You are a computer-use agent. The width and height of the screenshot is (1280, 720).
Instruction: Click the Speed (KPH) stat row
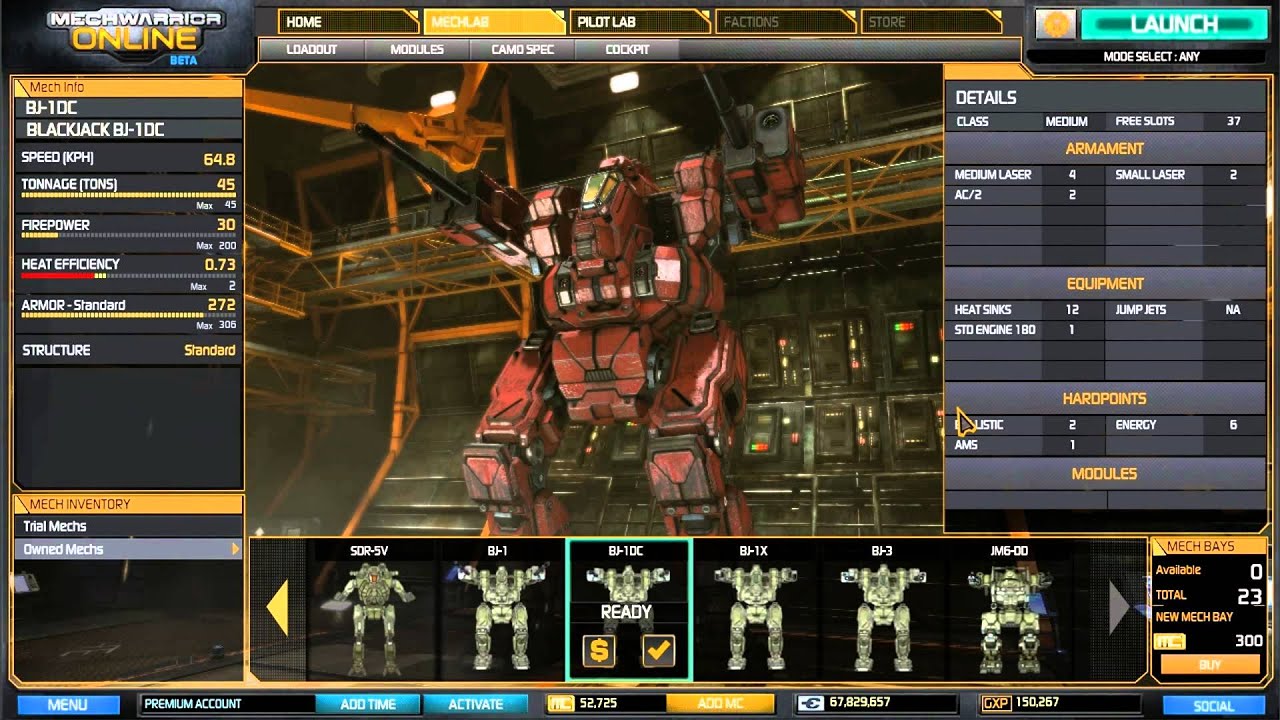click(128, 159)
